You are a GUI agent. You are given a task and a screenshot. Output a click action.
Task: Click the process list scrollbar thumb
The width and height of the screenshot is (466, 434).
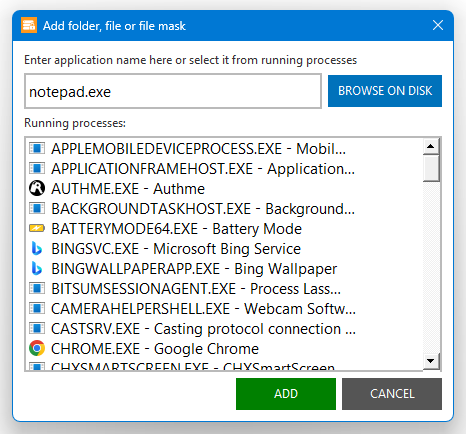click(431, 168)
